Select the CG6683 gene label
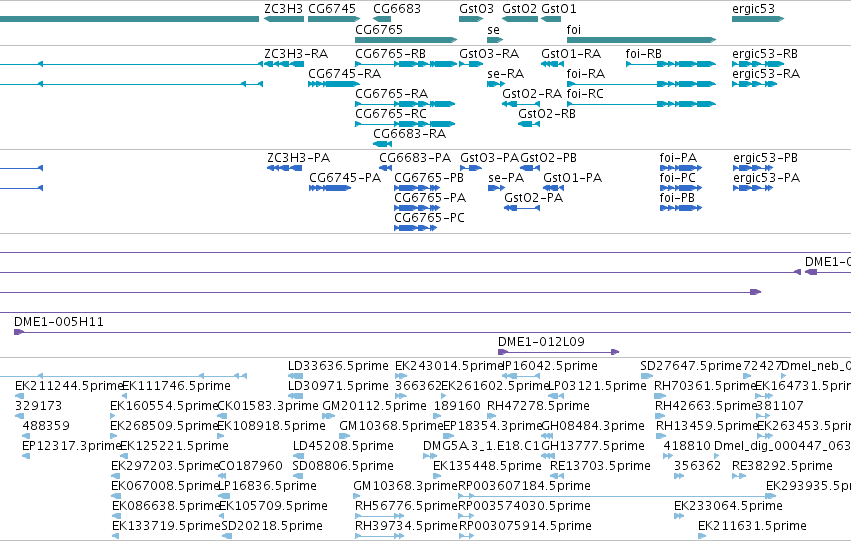Viewport: 851px width, 541px height. click(x=397, y=9)
